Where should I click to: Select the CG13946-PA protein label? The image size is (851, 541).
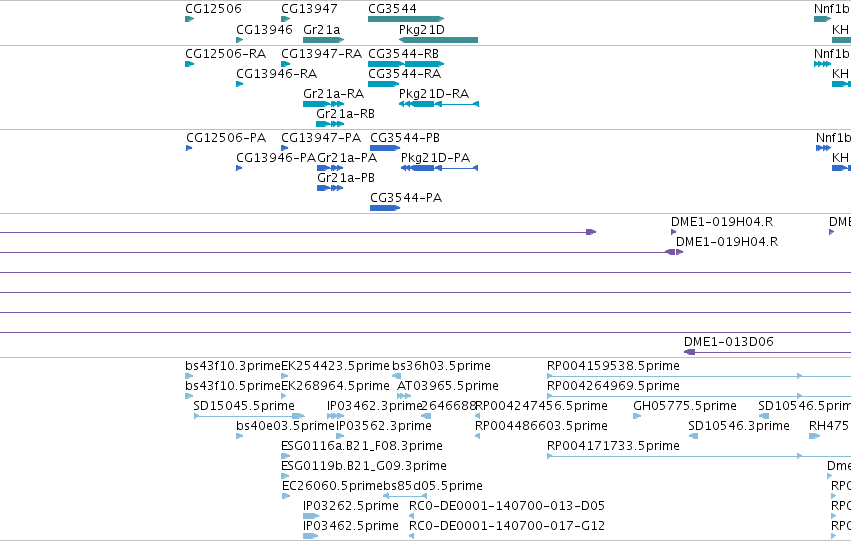point(276,158)
